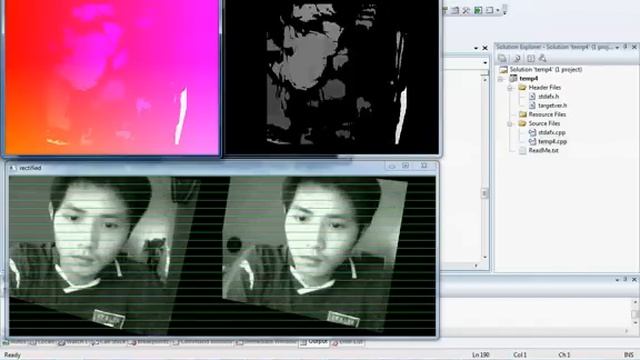
Task: Collapse the Header Files folder expander
Action: pyautogui.click(x=510, y=88)
